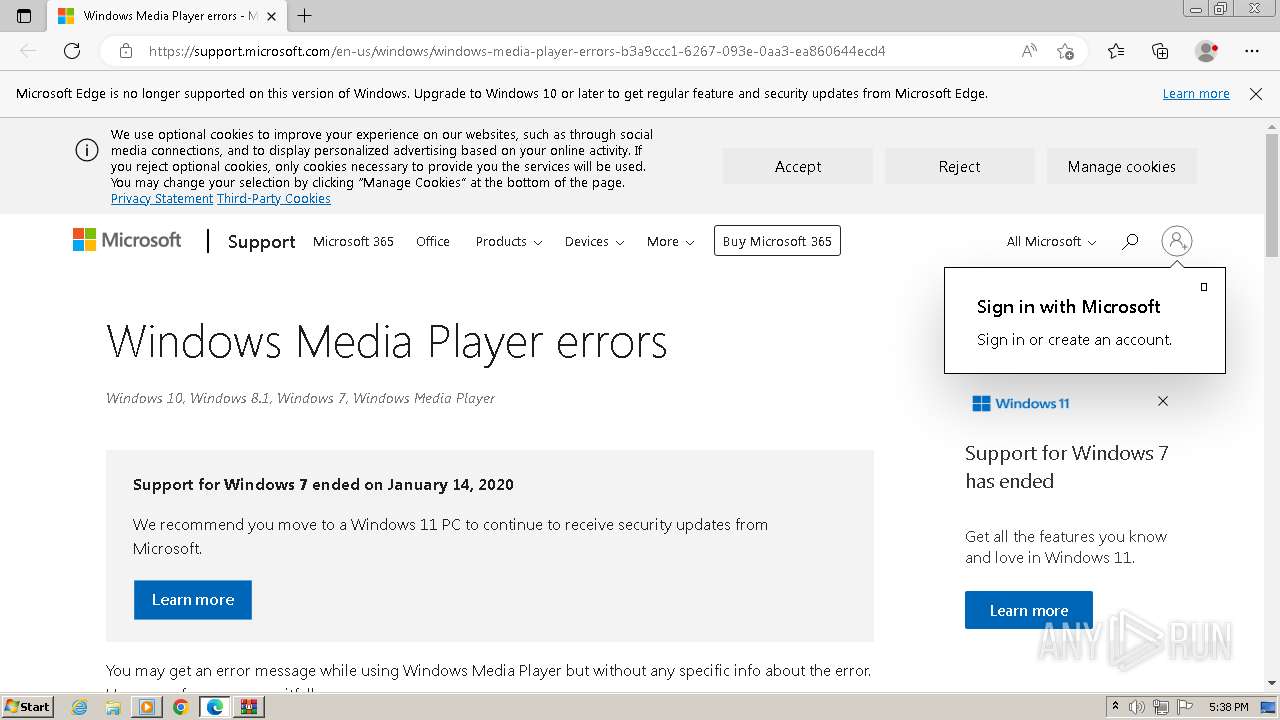Click the Start button
1280x720 pixels.
click(x=28, y=707)
